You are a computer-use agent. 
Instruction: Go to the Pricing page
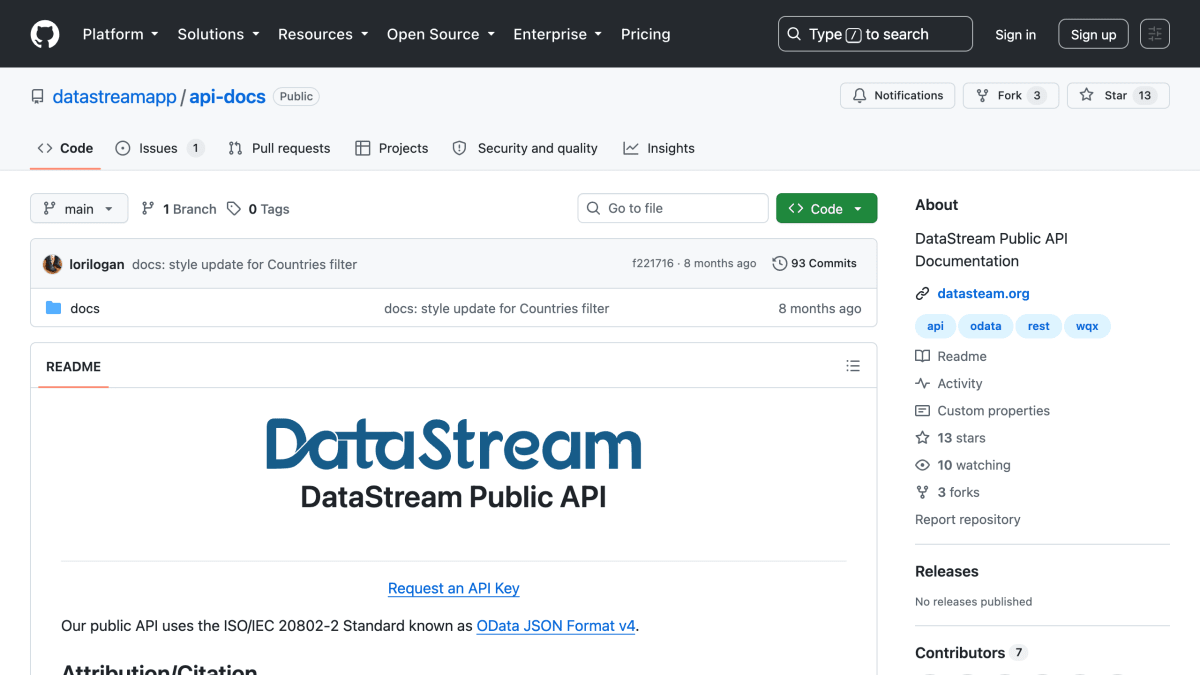[x=645, y=34]
